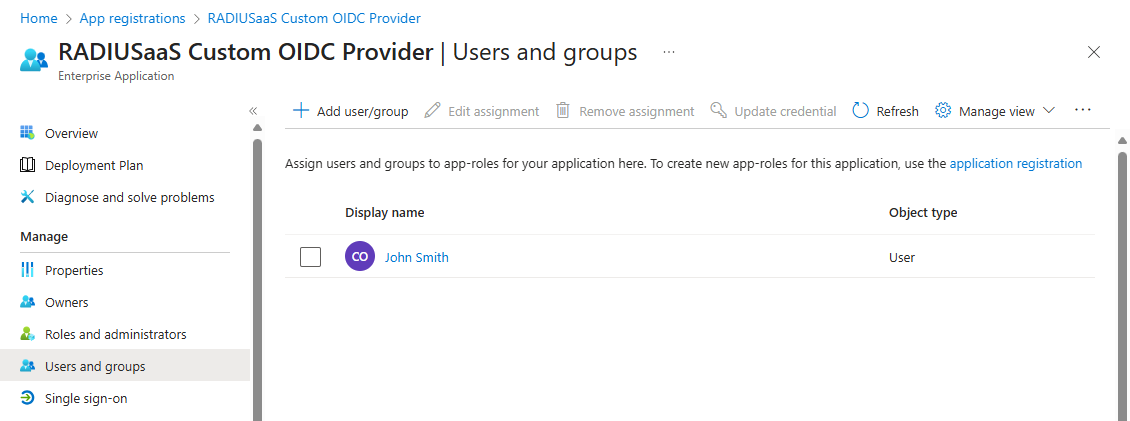Close the Users and groups blade

[1093, 52]
